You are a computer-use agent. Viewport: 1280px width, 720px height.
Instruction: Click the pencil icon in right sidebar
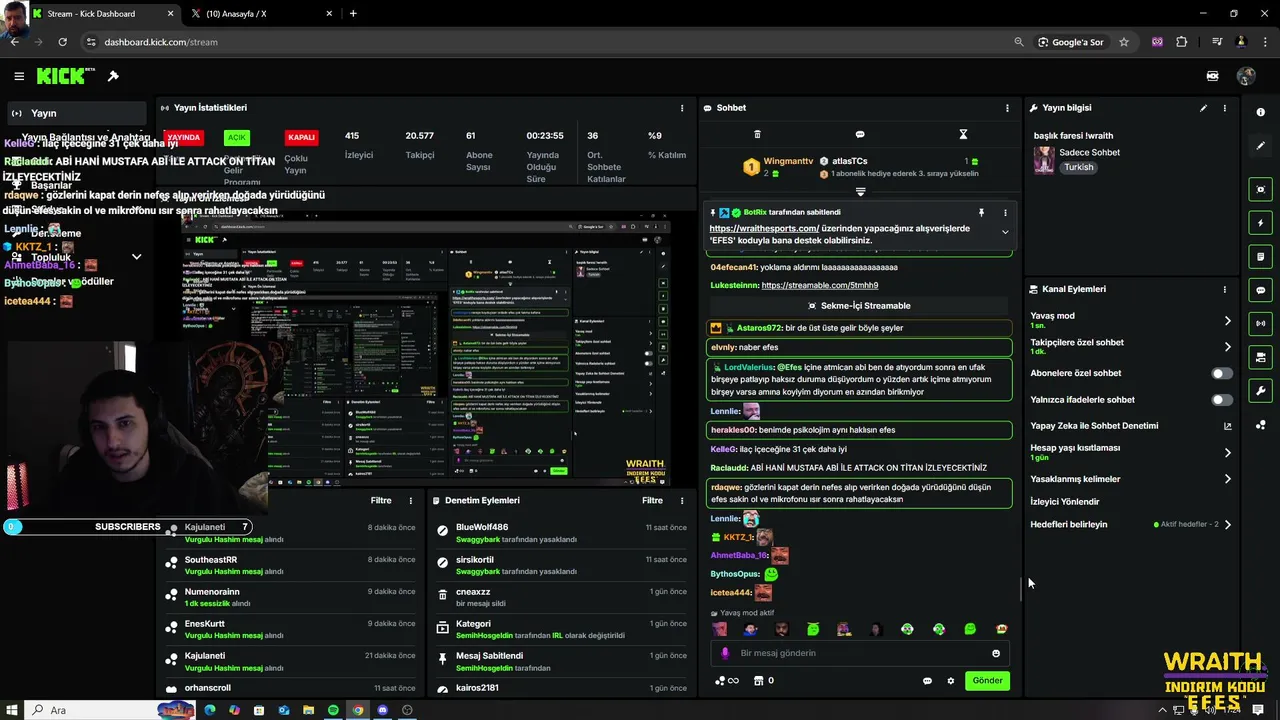(x=1260, y=146)
